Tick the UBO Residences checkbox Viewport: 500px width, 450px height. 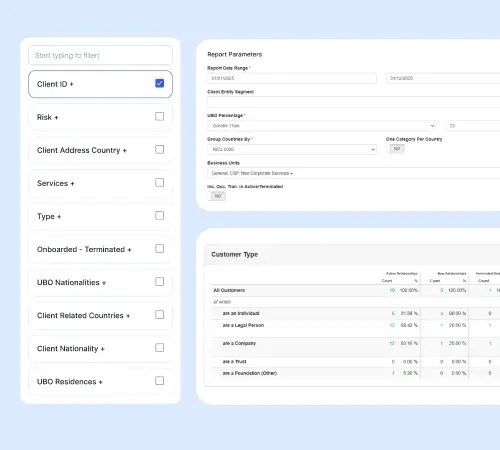pos(160,381)
